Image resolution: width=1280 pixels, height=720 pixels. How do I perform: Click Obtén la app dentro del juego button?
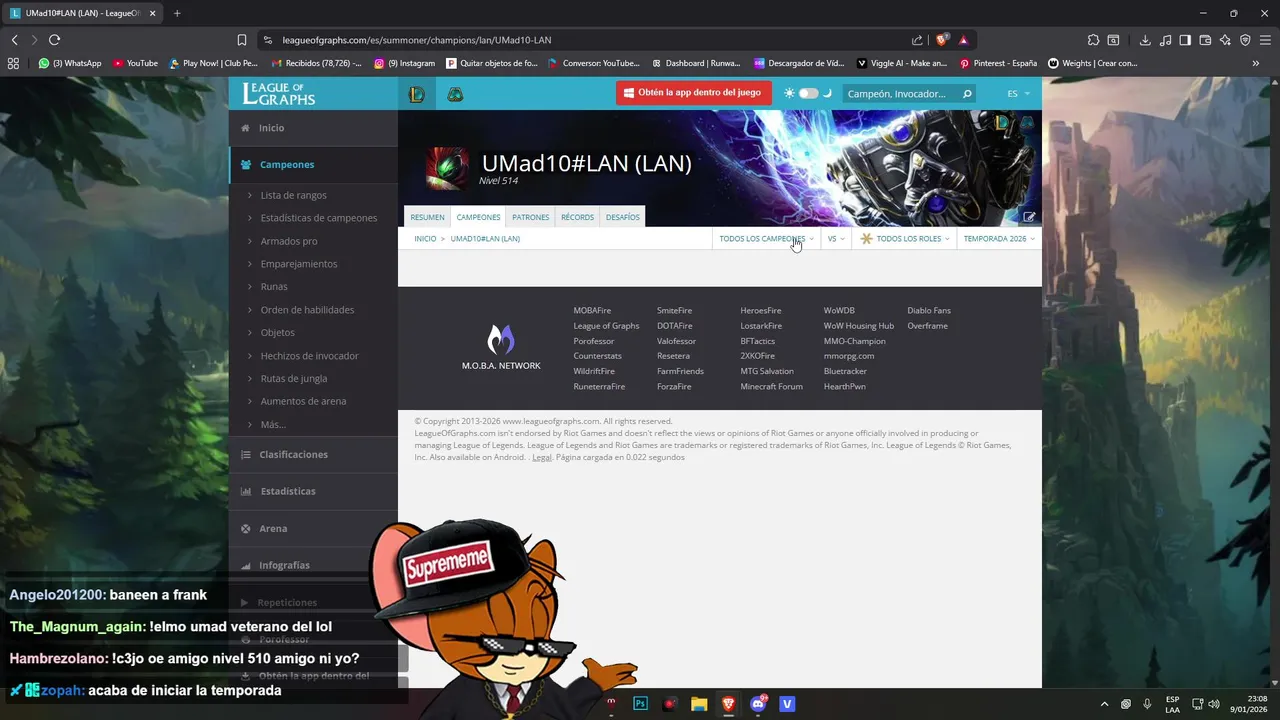tap(693, 93)
